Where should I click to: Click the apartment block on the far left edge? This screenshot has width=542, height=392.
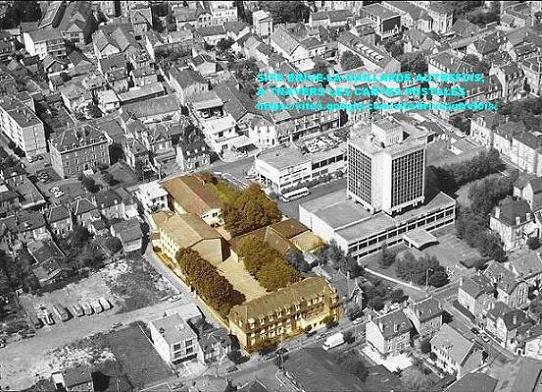point(22,128)
